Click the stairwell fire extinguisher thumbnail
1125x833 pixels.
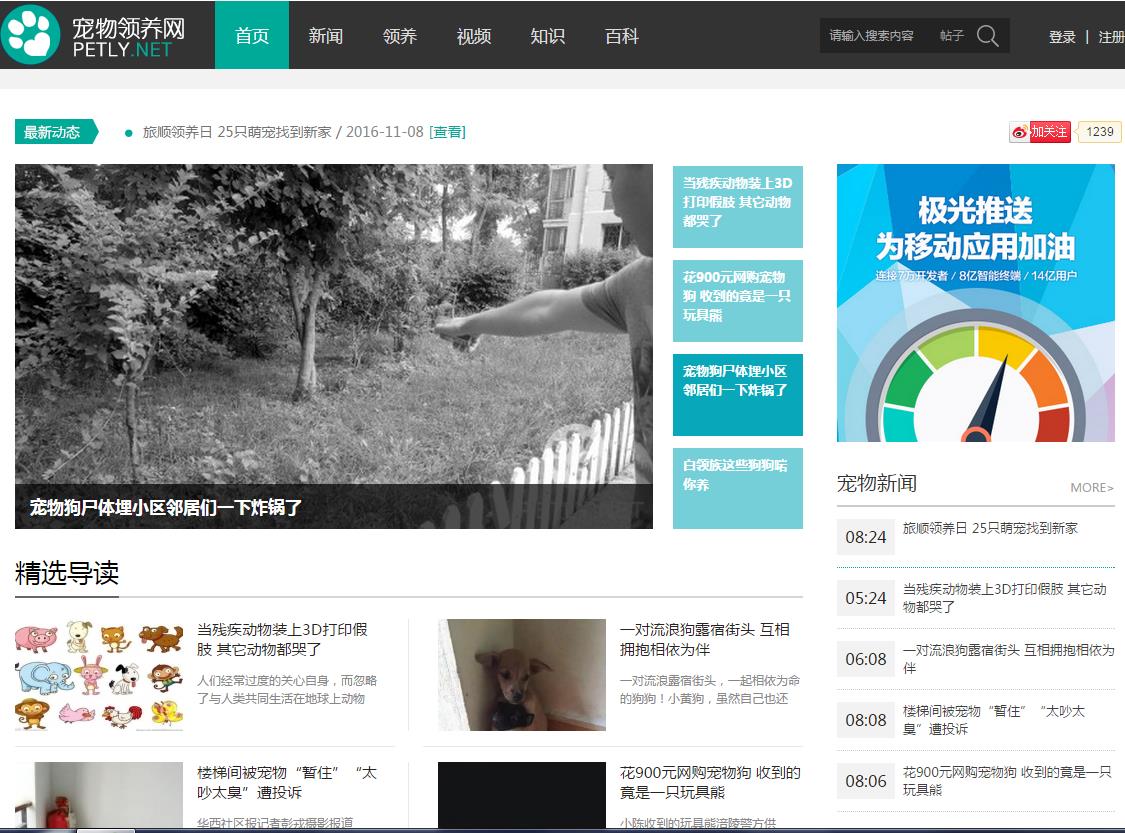pyautogui.click(x=99, y=795)
